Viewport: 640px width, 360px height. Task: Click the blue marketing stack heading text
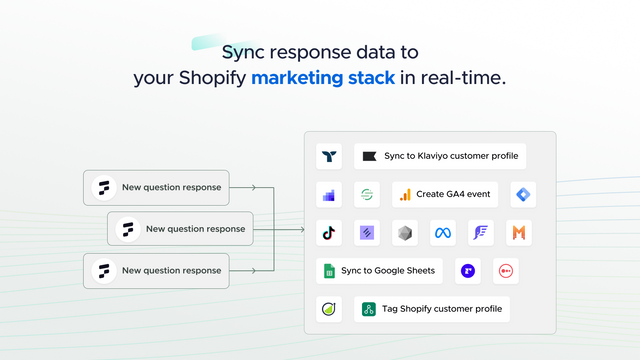click(323, 78)
